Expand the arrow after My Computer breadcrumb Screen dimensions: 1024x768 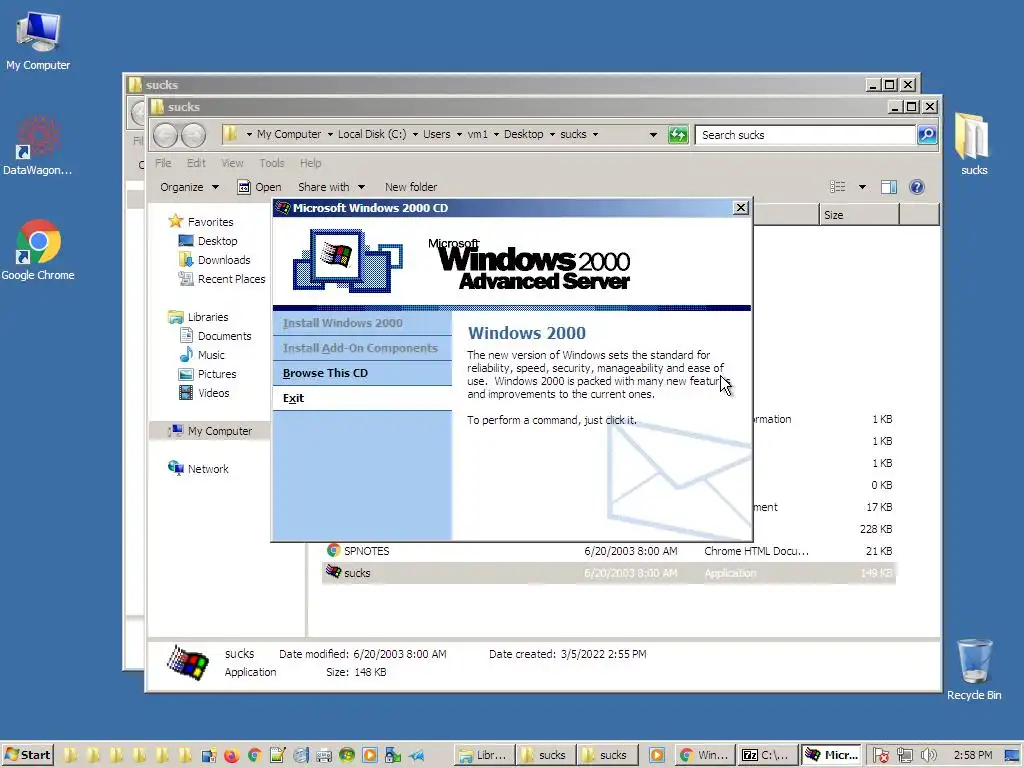[x=330, y=135]
